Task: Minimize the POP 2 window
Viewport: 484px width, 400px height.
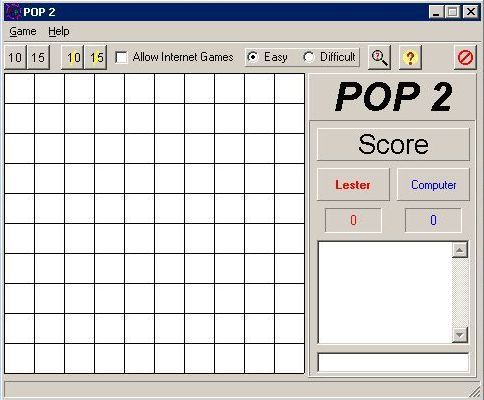Action: (436, 12)
